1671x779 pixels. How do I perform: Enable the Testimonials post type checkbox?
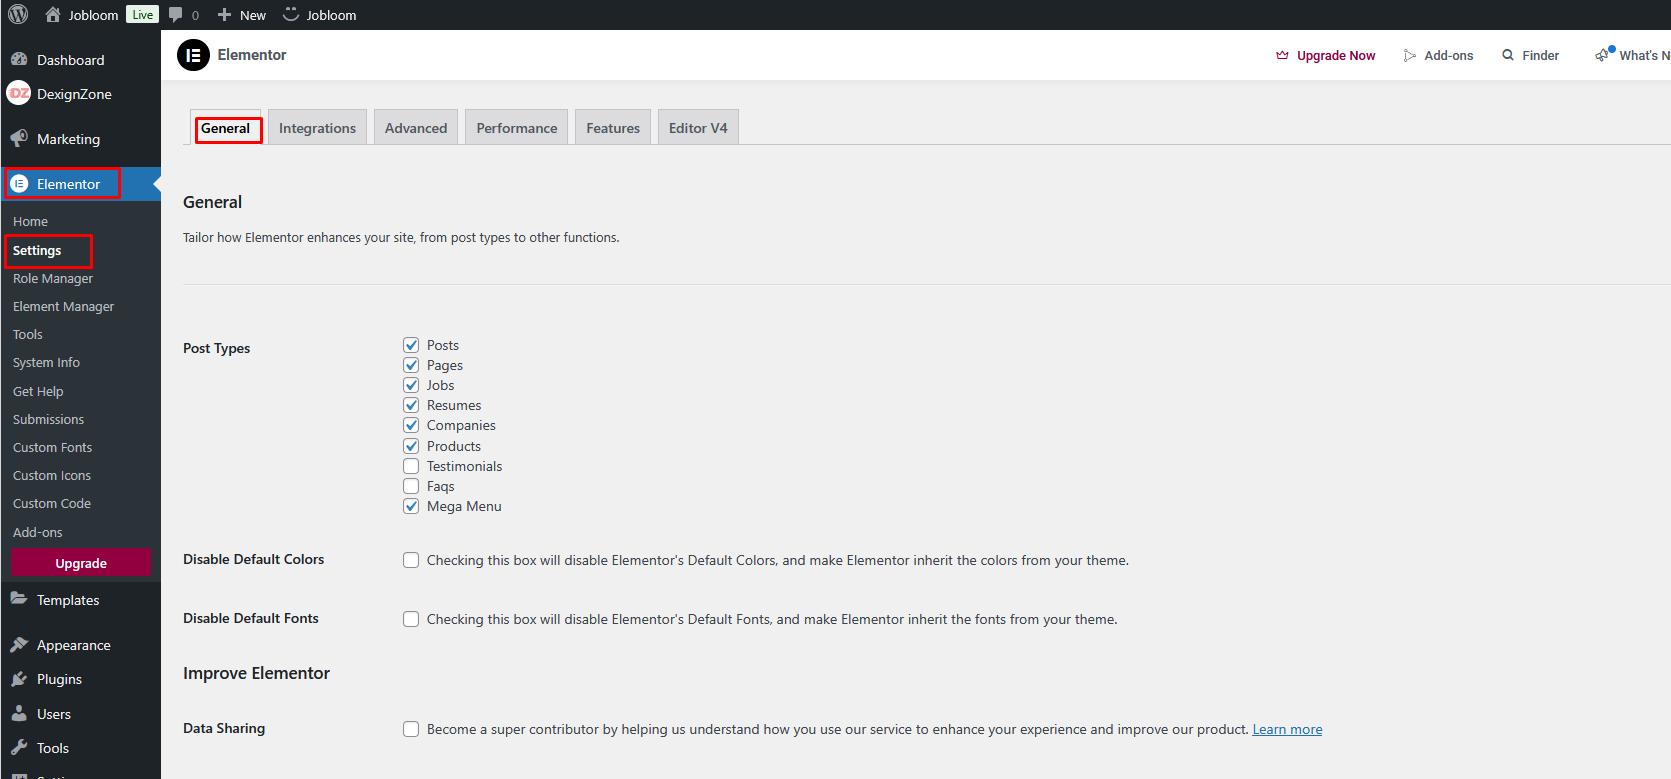pyautogui.click(x=411, y=466)
